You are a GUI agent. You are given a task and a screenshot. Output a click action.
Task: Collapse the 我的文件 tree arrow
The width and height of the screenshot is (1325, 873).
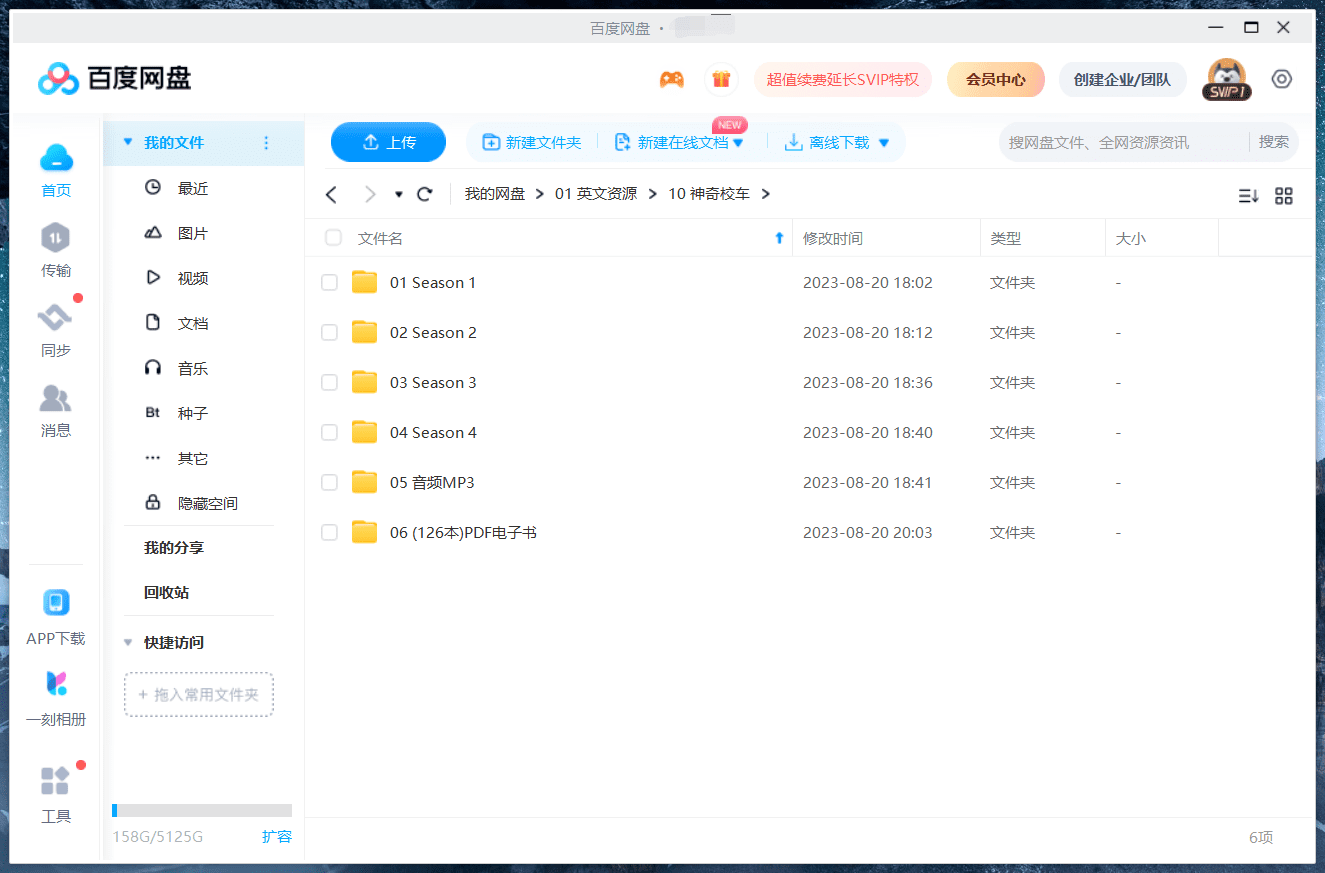[127, 143]
